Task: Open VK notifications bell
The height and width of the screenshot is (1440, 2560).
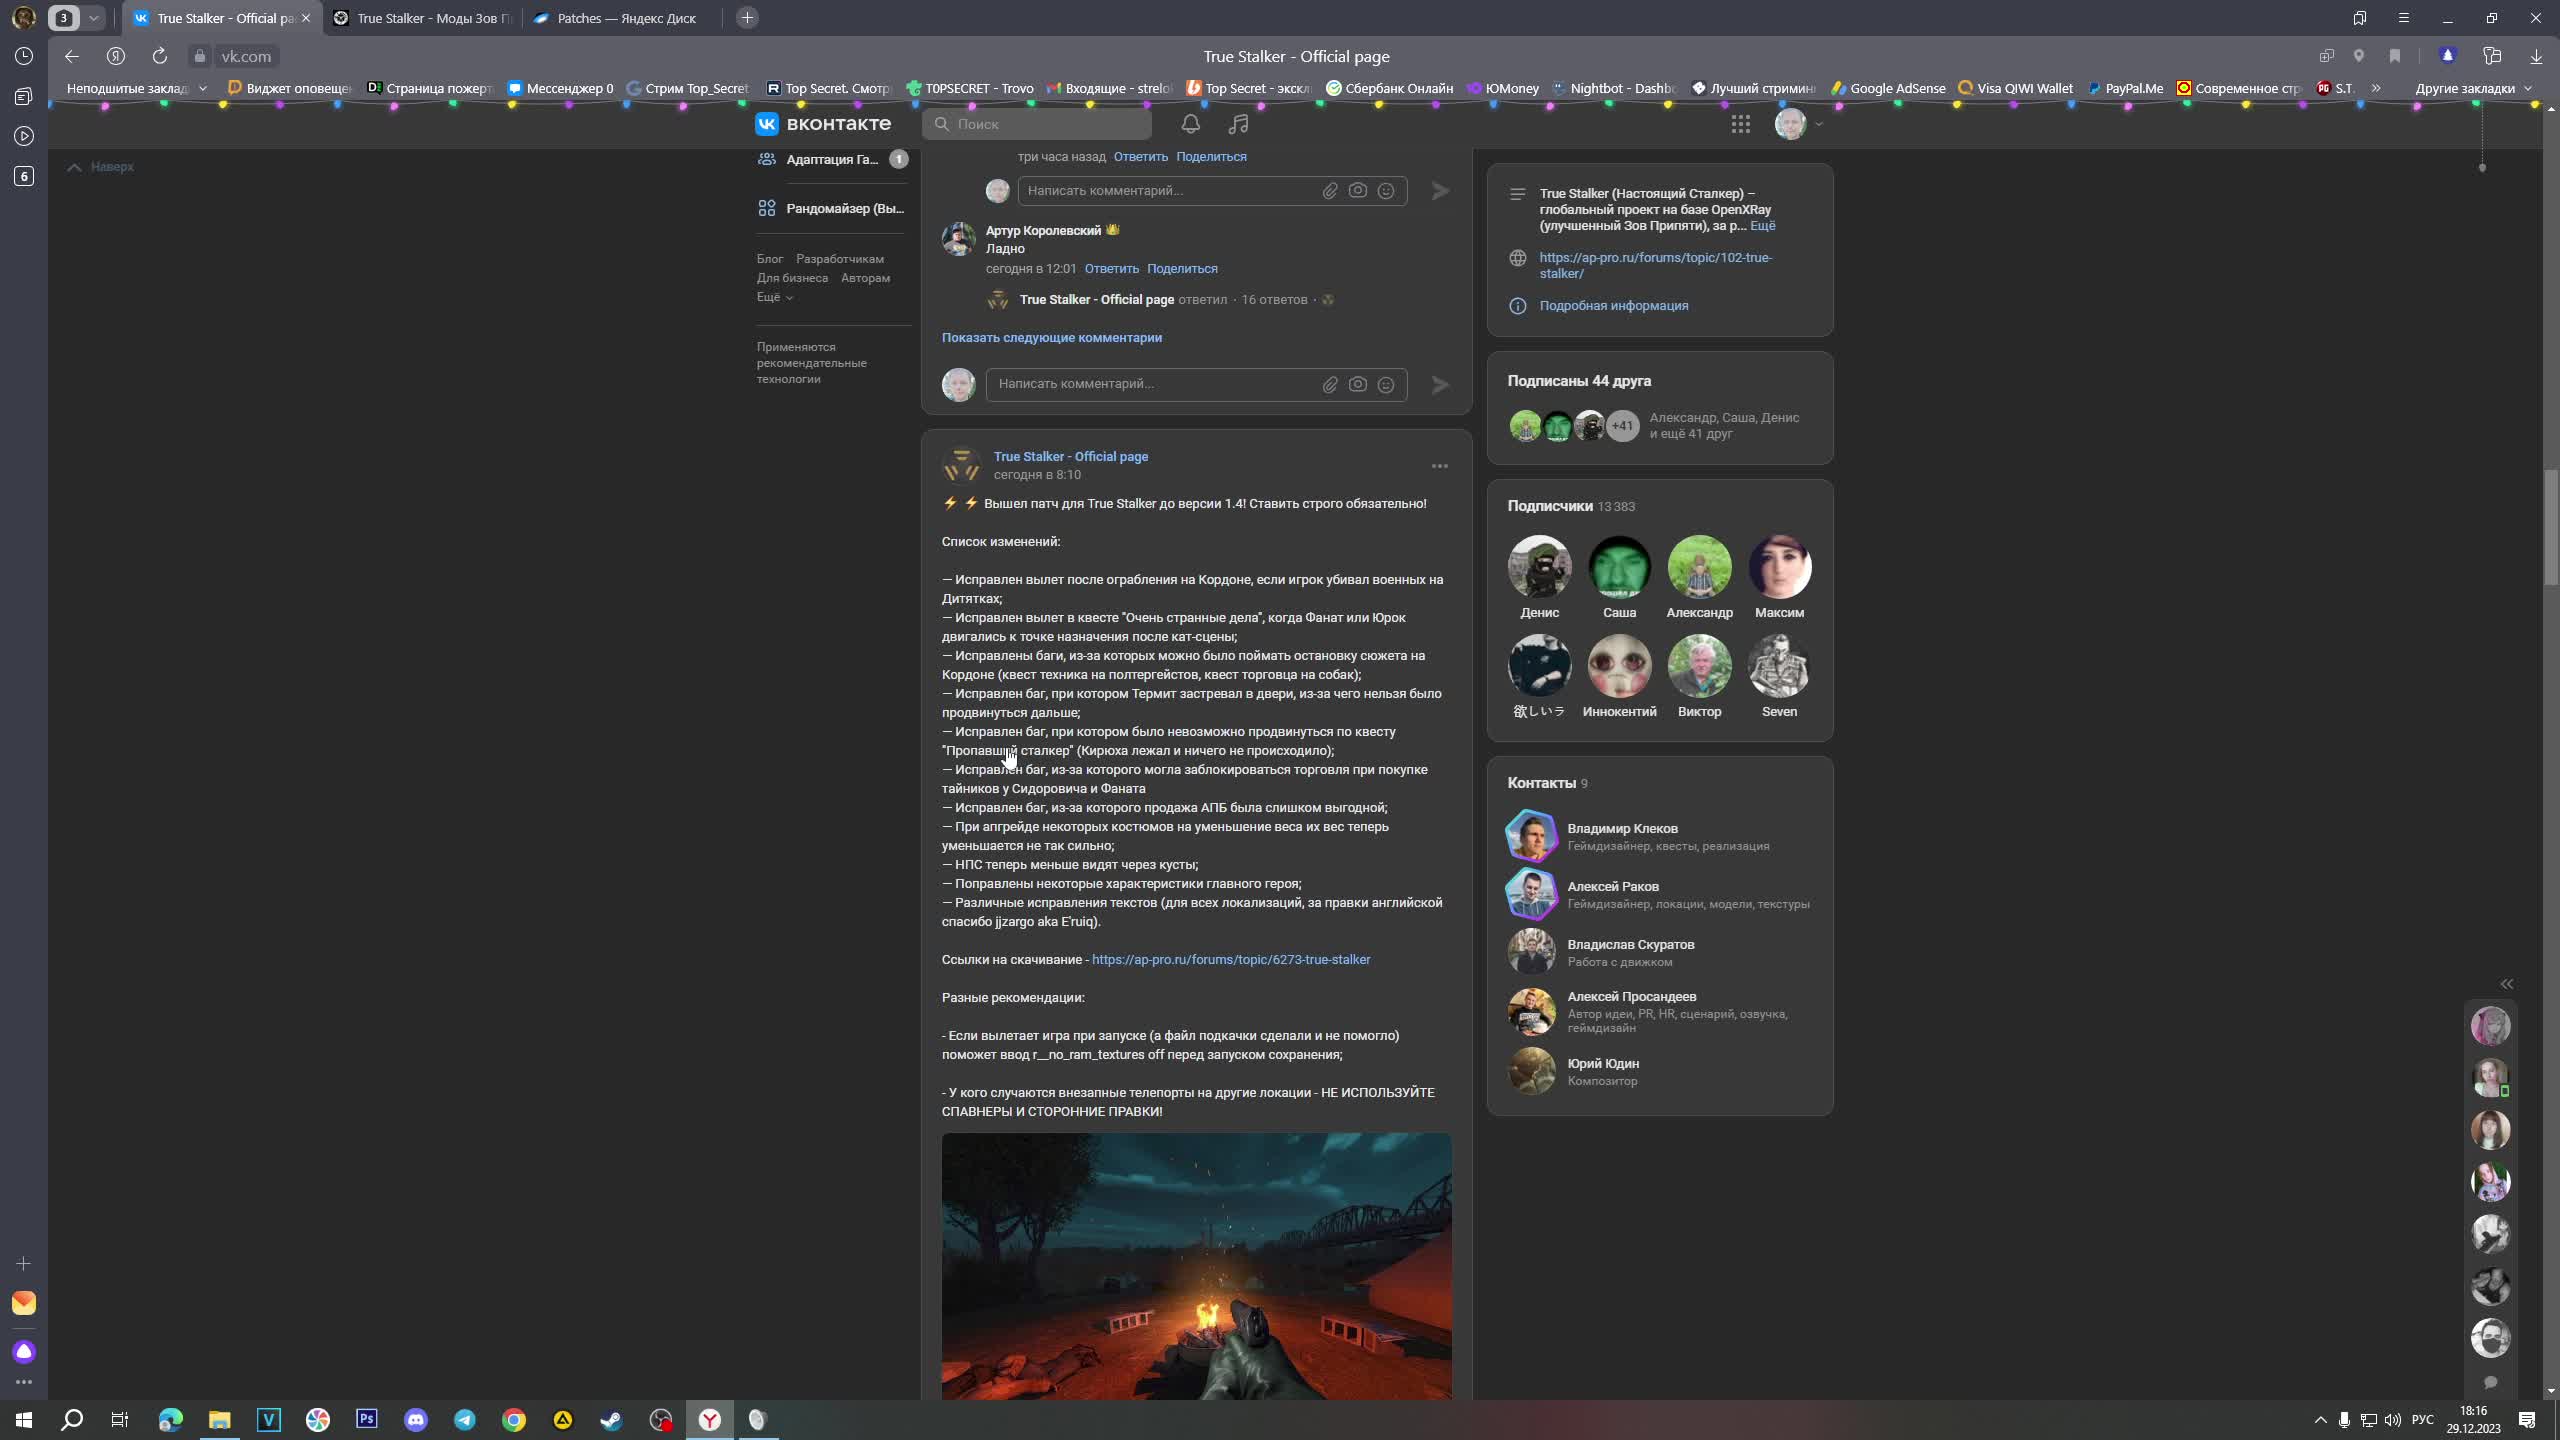Action: [1190, 124]
